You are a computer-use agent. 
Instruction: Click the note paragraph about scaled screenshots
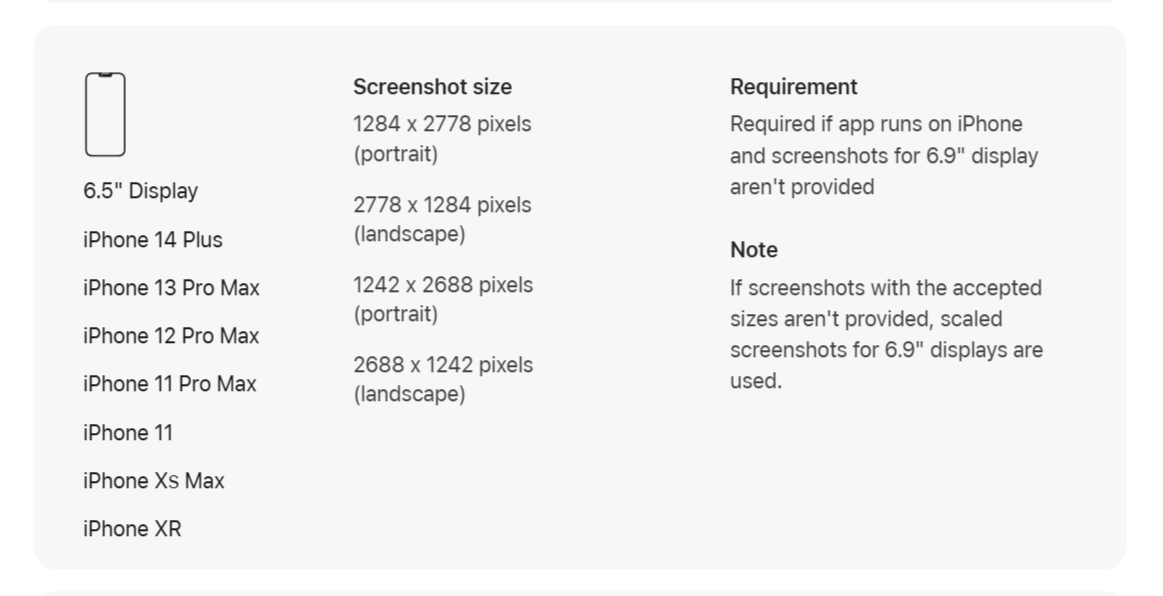pos(885,334)
